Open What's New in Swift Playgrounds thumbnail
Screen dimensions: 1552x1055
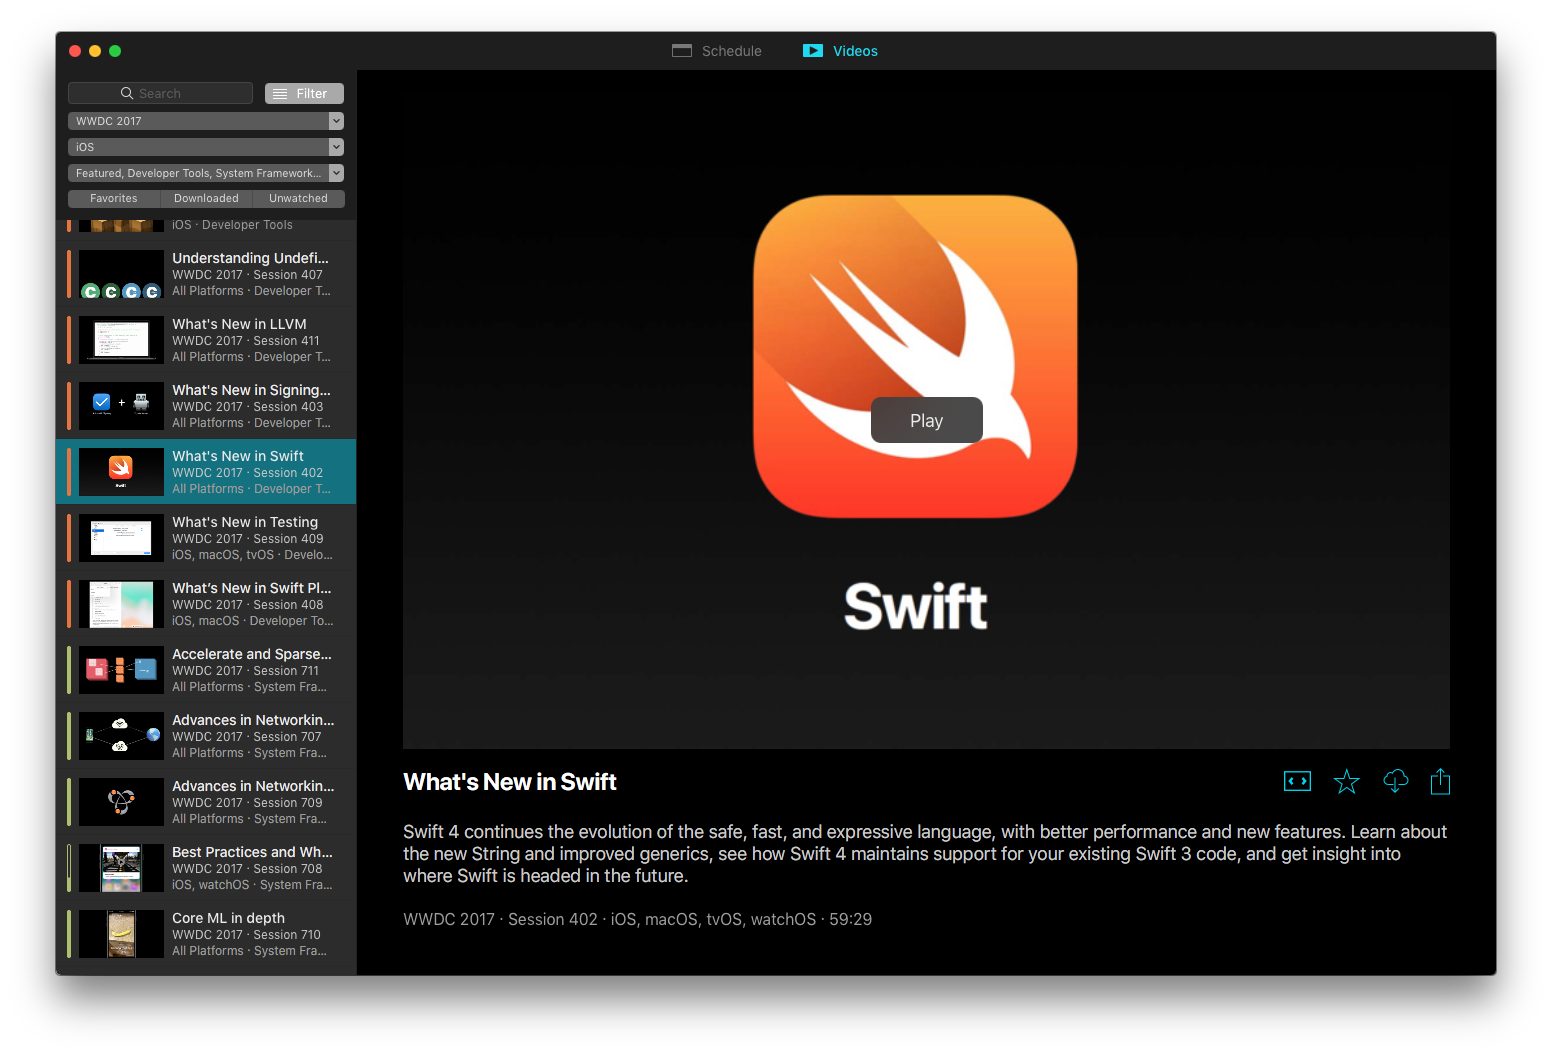point(121,604)
